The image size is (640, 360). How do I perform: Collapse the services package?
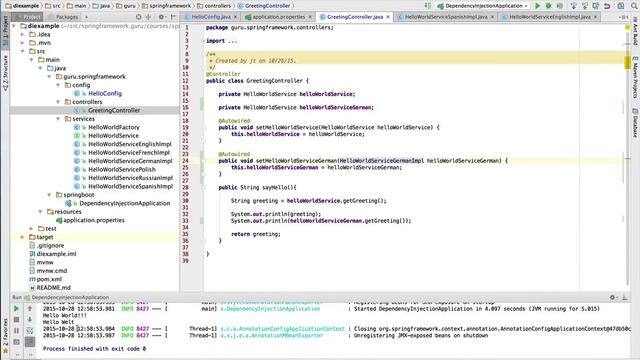pos(58,119)
